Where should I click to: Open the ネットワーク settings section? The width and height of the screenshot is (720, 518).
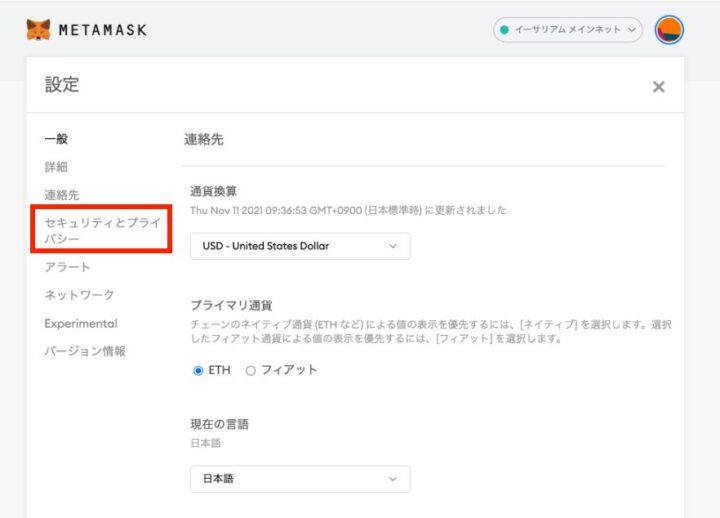pos(79,295)
